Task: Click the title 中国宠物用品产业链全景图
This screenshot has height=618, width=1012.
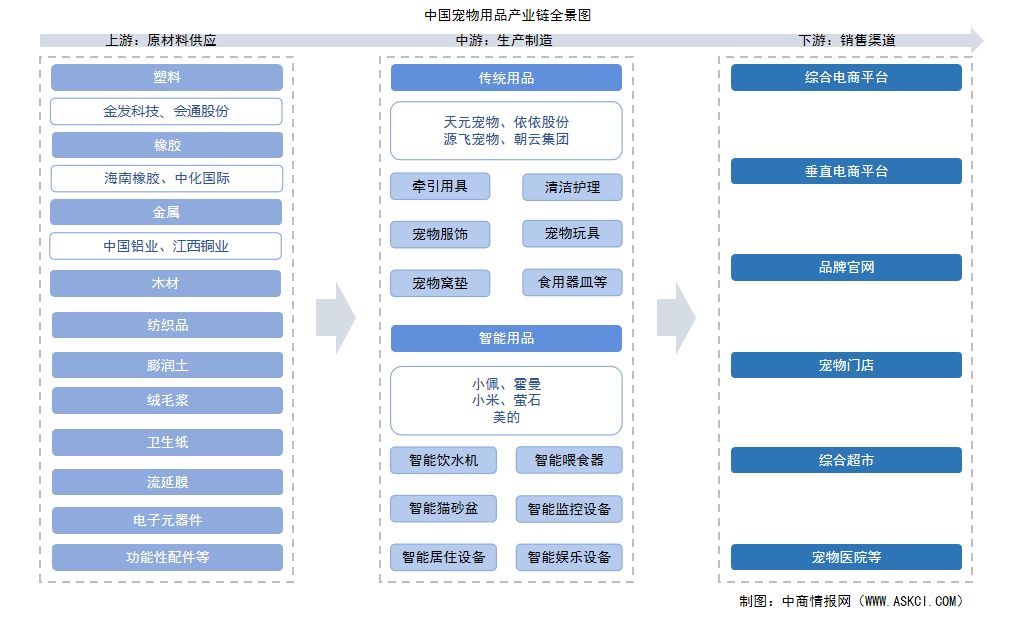Action: point(507,14)
